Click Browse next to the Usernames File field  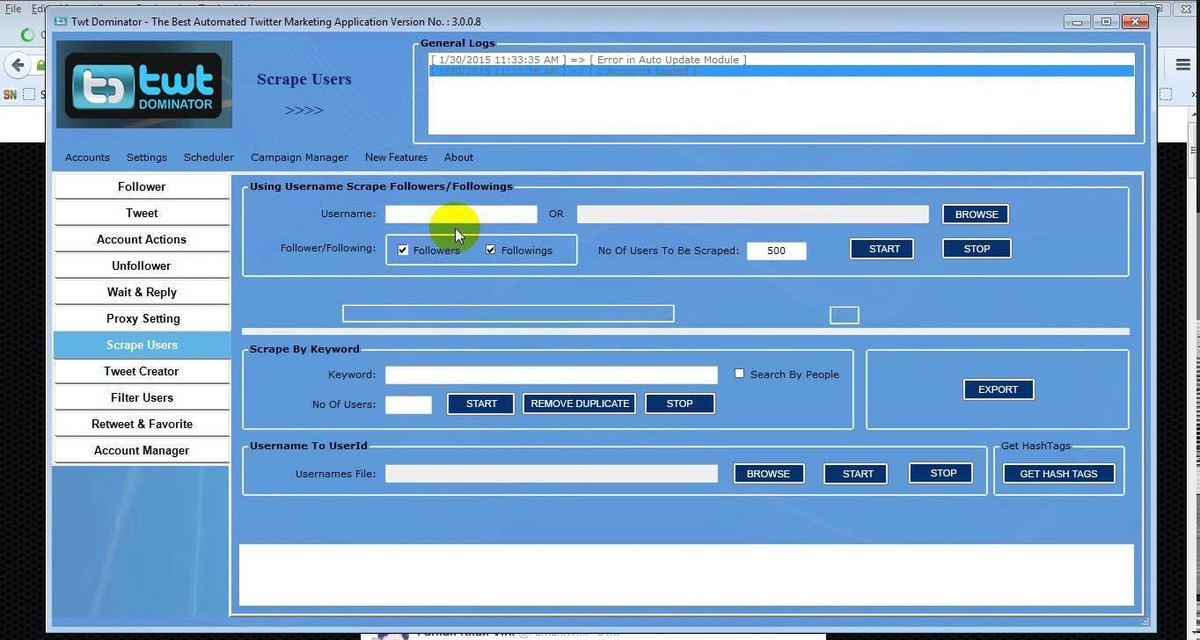coord(768,474)
